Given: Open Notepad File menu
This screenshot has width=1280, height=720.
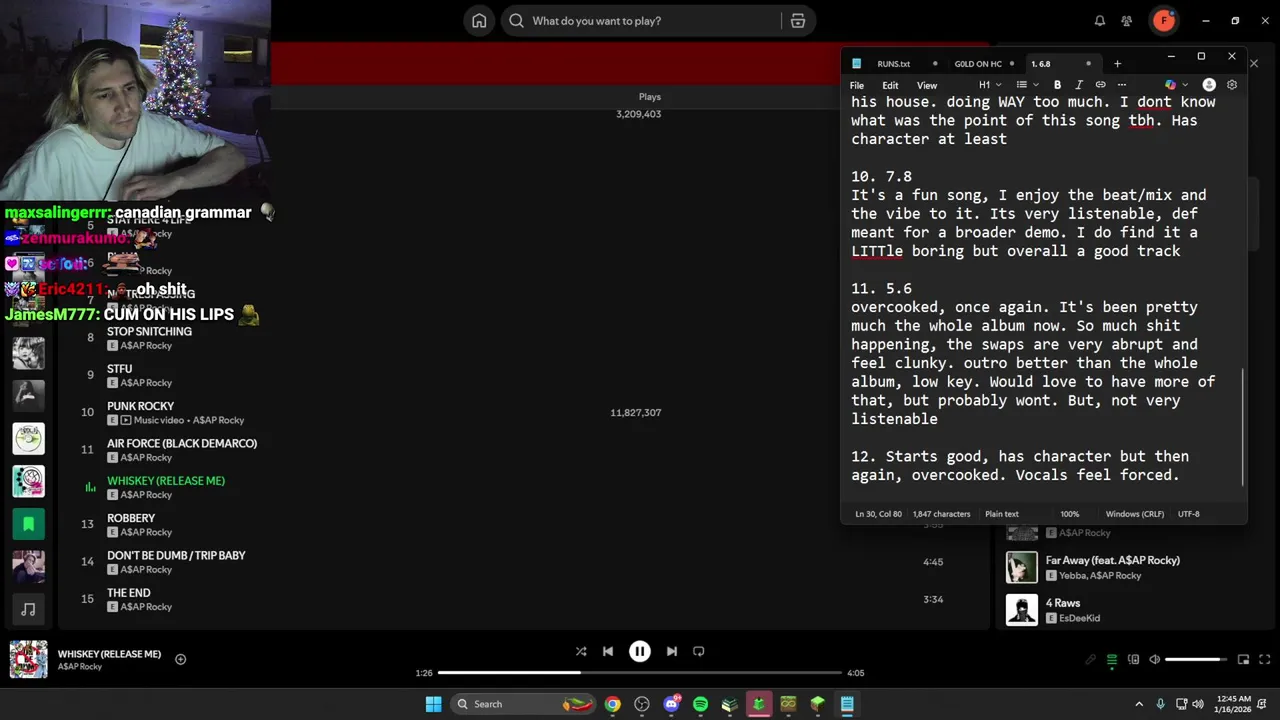Looking at the screenshot, I should [x=857, y=86].
